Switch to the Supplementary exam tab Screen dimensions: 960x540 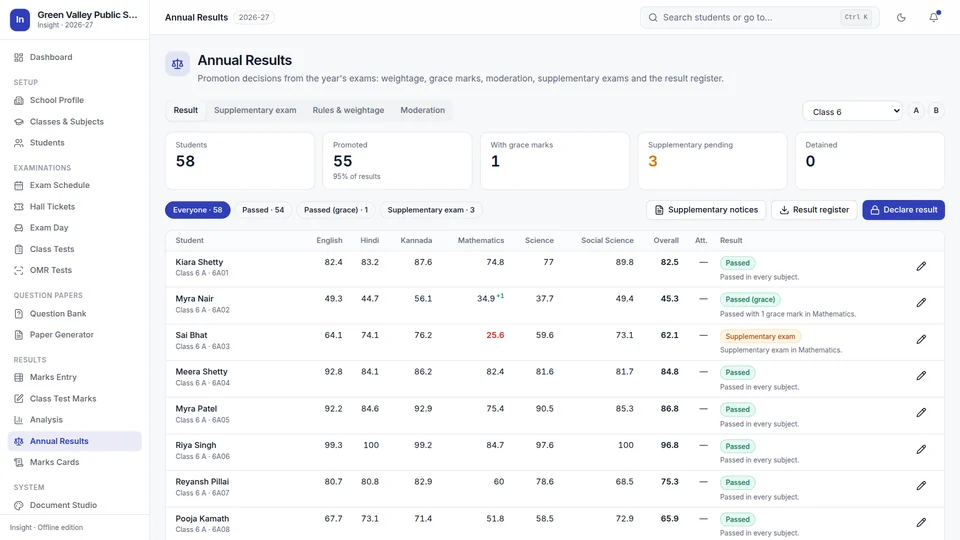(x=255, y=110)
